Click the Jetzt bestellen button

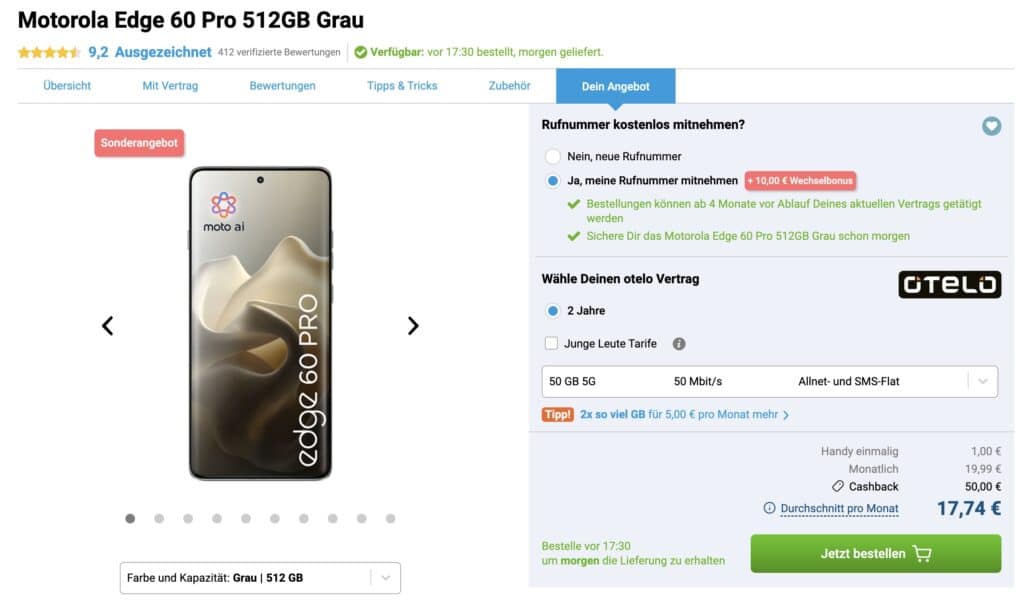(875, 553)
